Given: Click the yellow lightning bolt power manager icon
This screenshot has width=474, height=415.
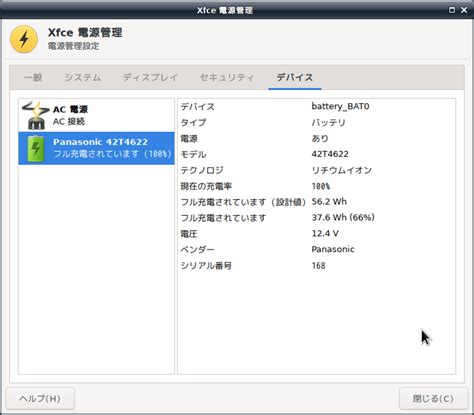Looking at the screenshot, I should click(24, 39).
